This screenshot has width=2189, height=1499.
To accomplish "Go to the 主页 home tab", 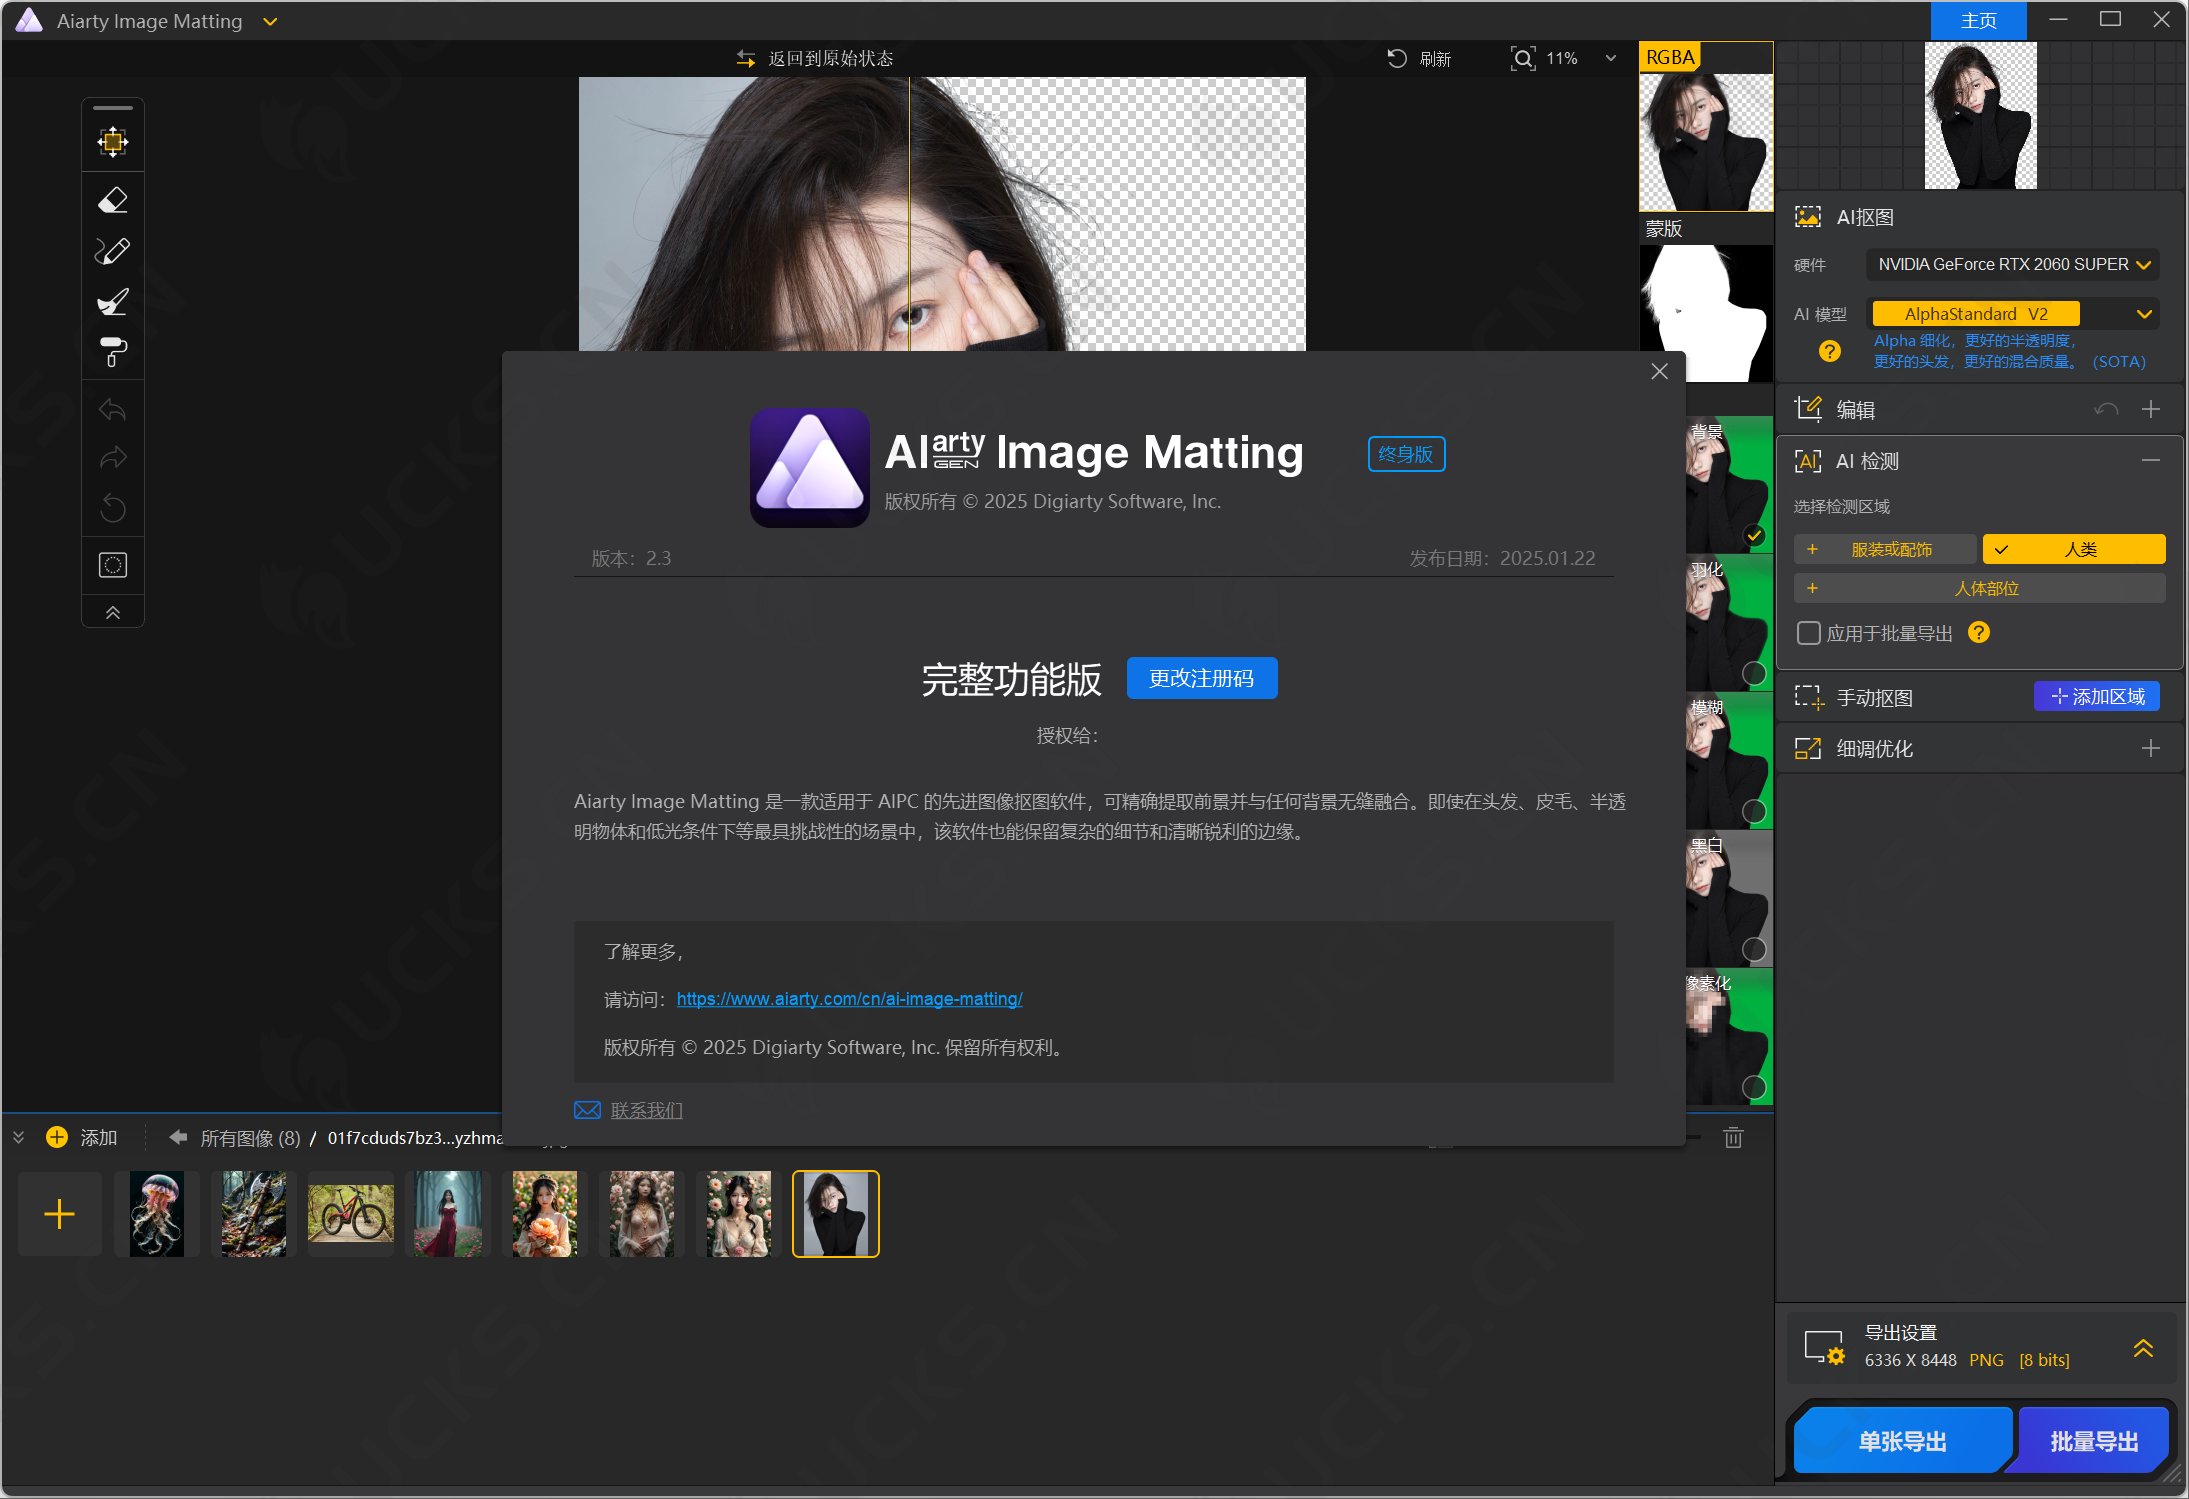I will click(1977, 21).
